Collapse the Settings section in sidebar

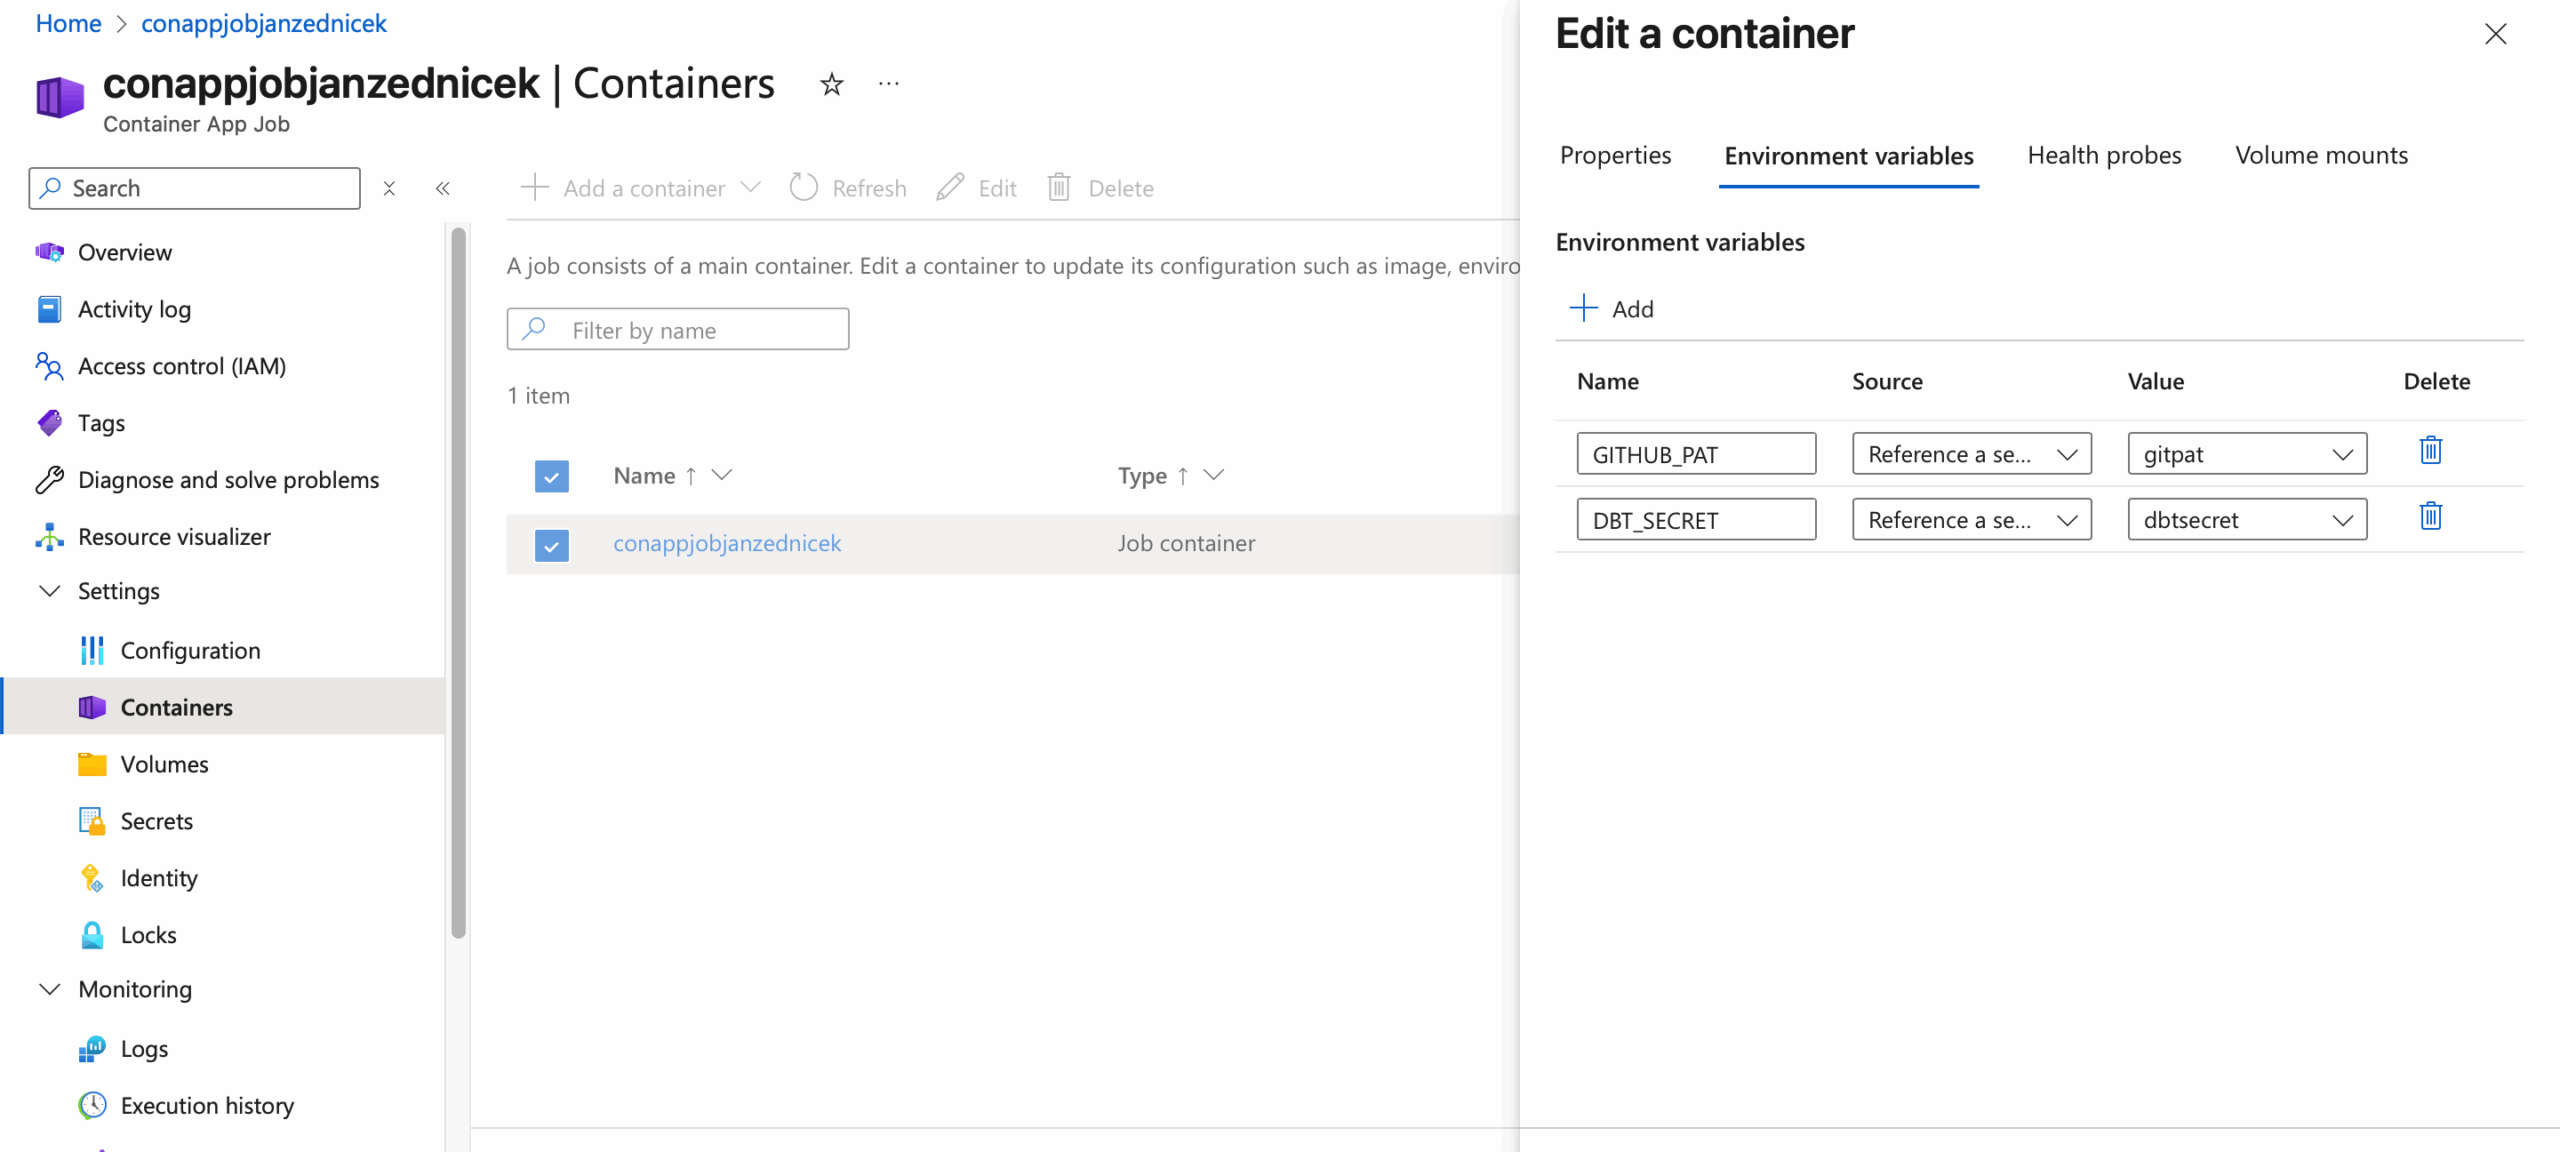click(x=49, y=591)
